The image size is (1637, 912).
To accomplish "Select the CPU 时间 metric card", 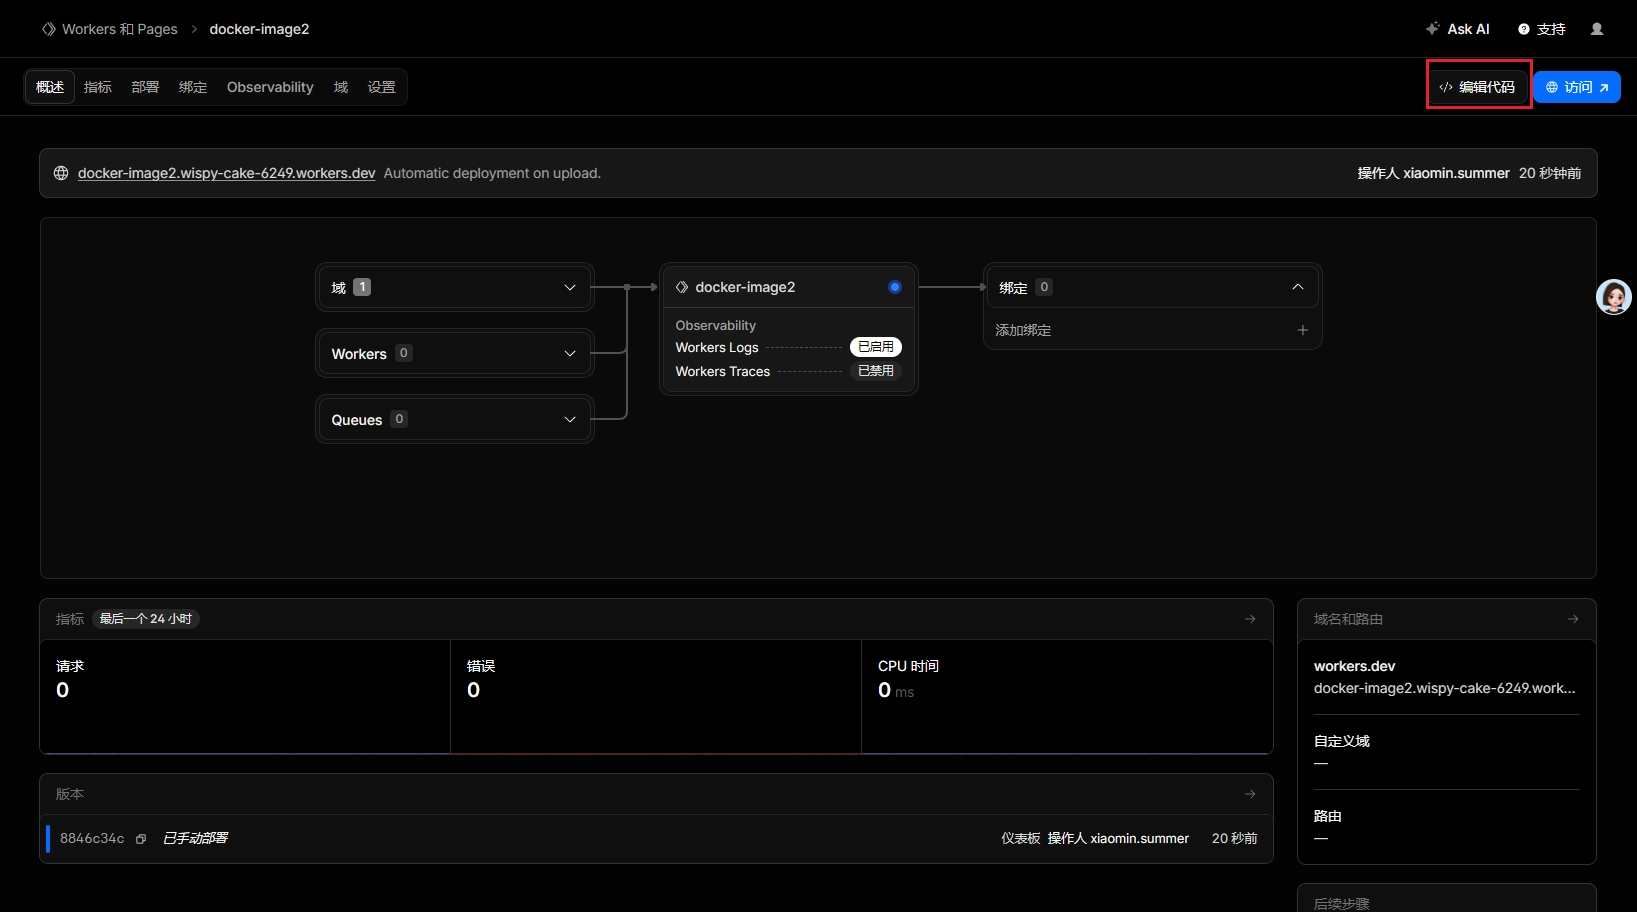I will (1067, 696).
